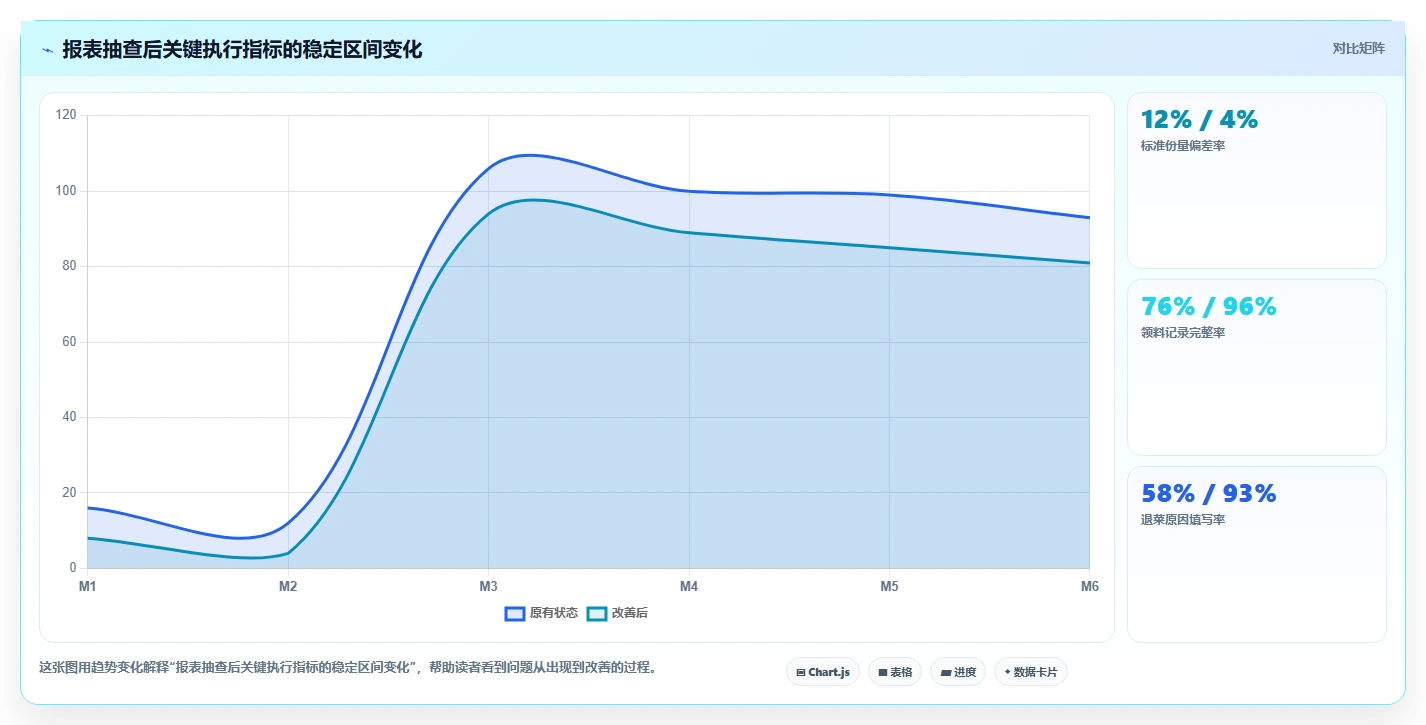Click the 进度 pill's leading icon
Viewport: 1426px width, 725px height.
click(x=946, y=673)
